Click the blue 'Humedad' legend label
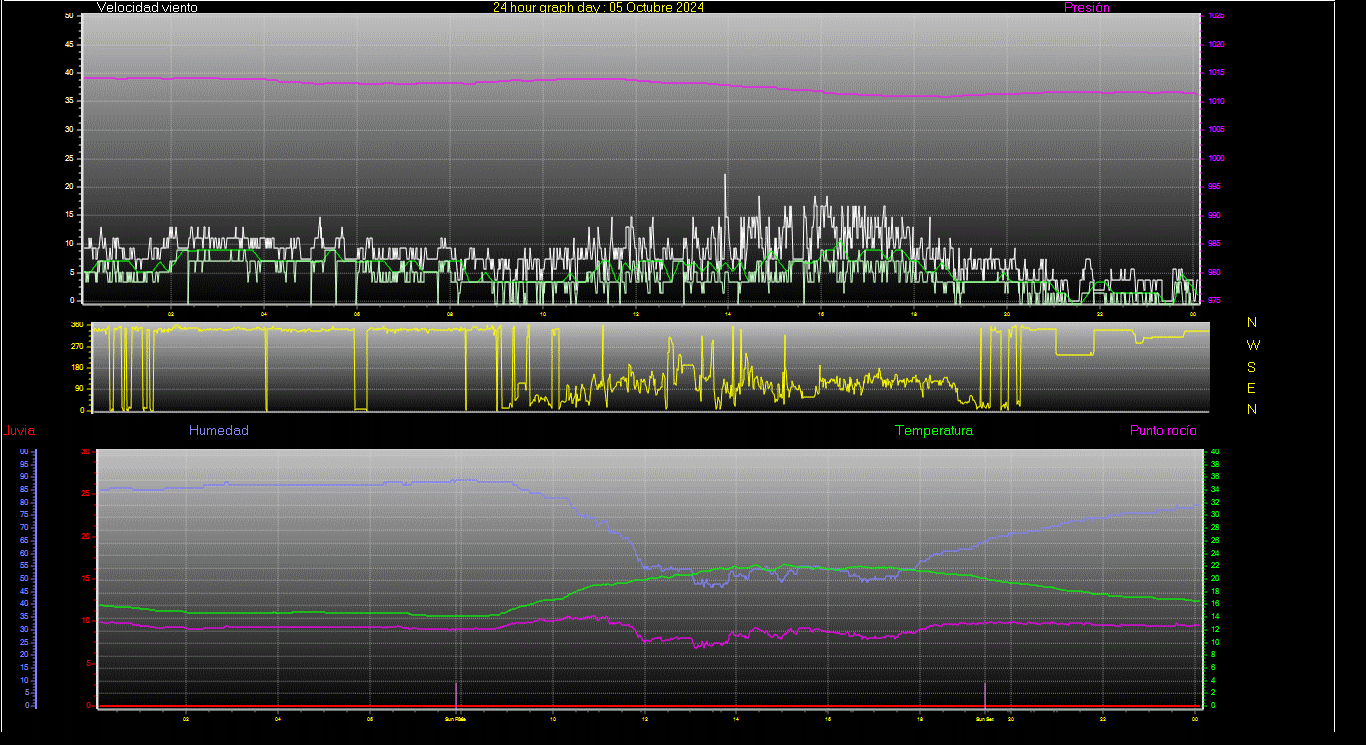Viewport: 1366px width, 745px height. [219, 431]
